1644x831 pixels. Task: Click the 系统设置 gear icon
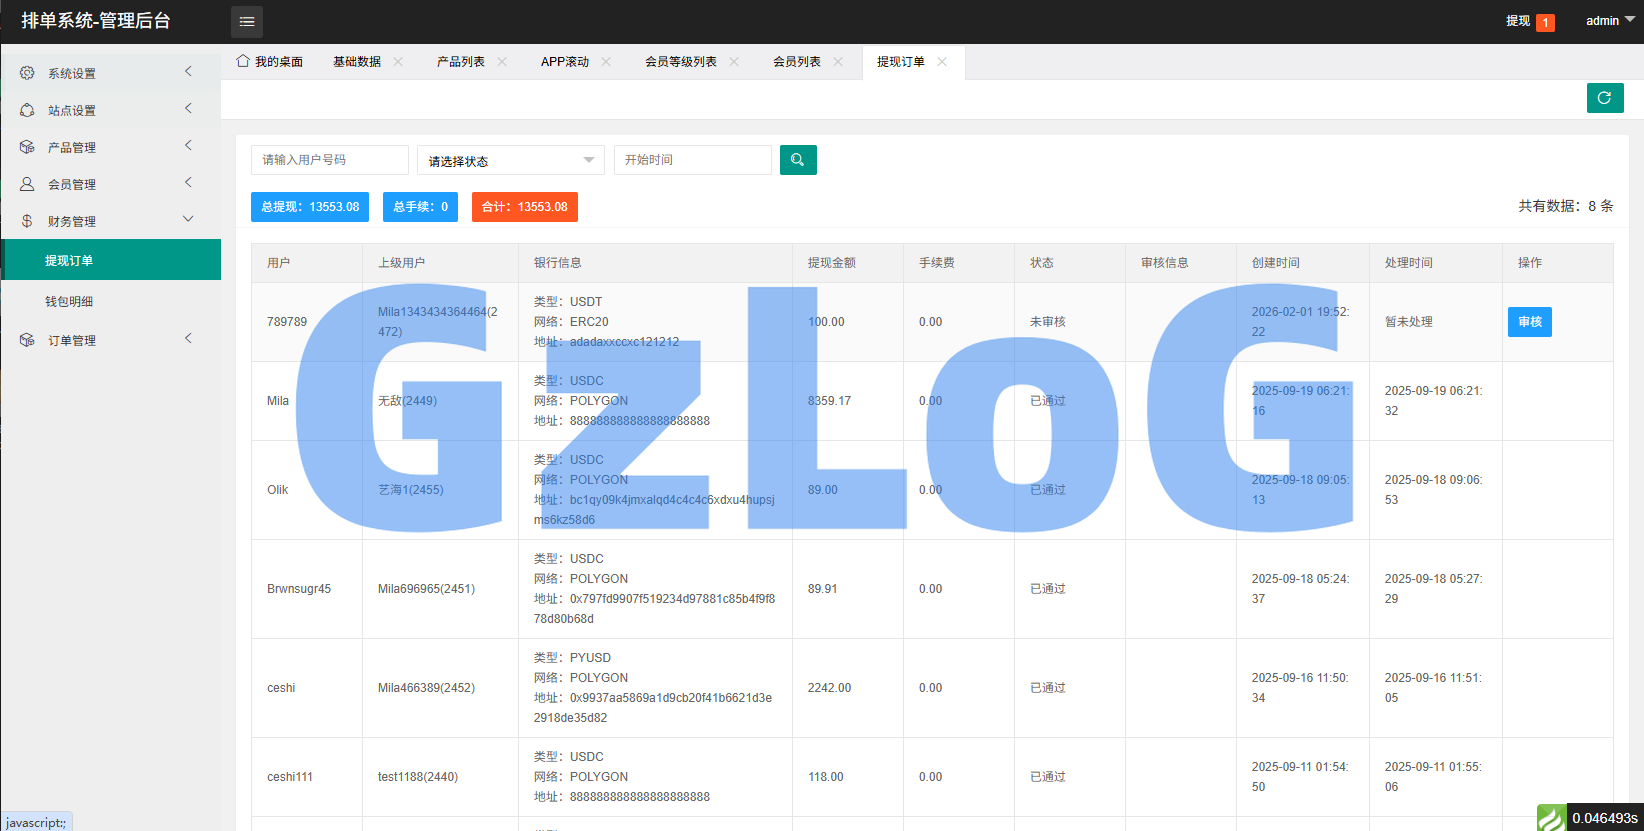tap(27, 73)
